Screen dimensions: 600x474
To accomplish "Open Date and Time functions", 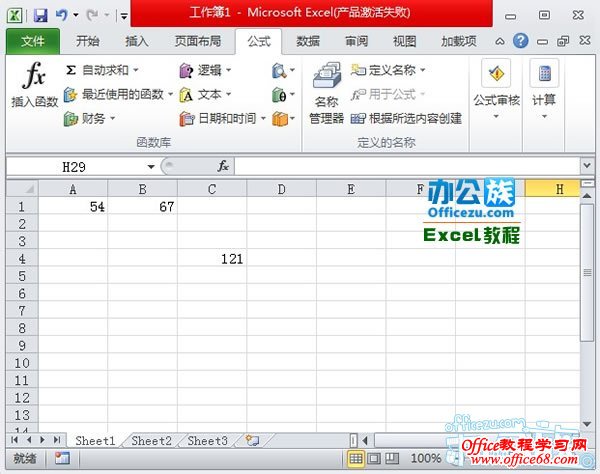I will pos(223,119).
